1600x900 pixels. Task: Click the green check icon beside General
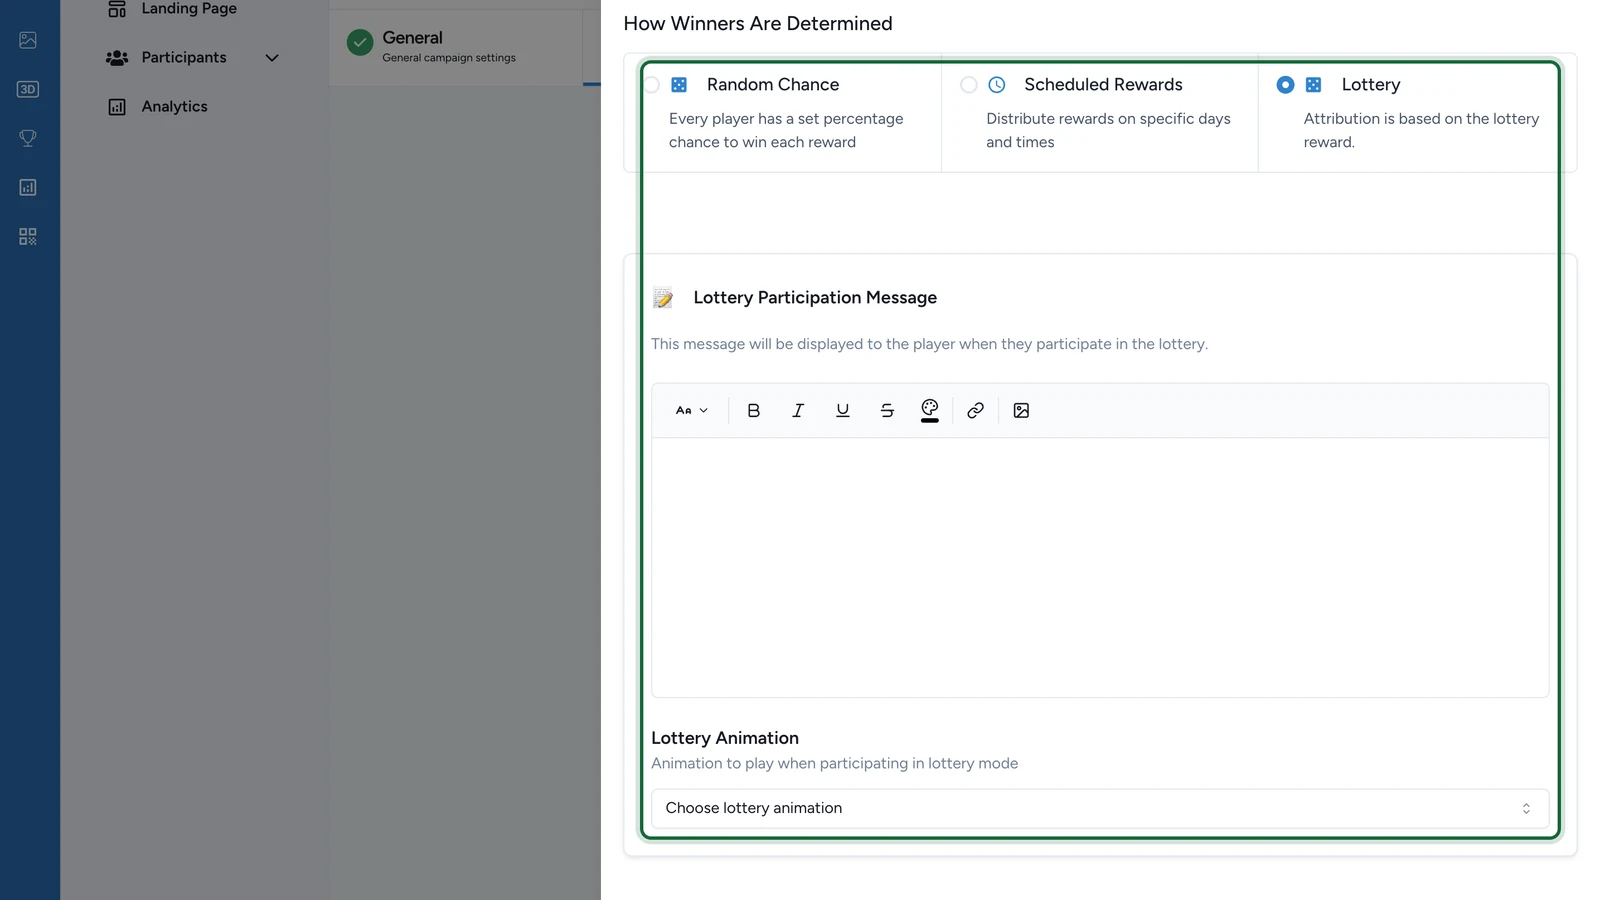[x=360, y=42]
